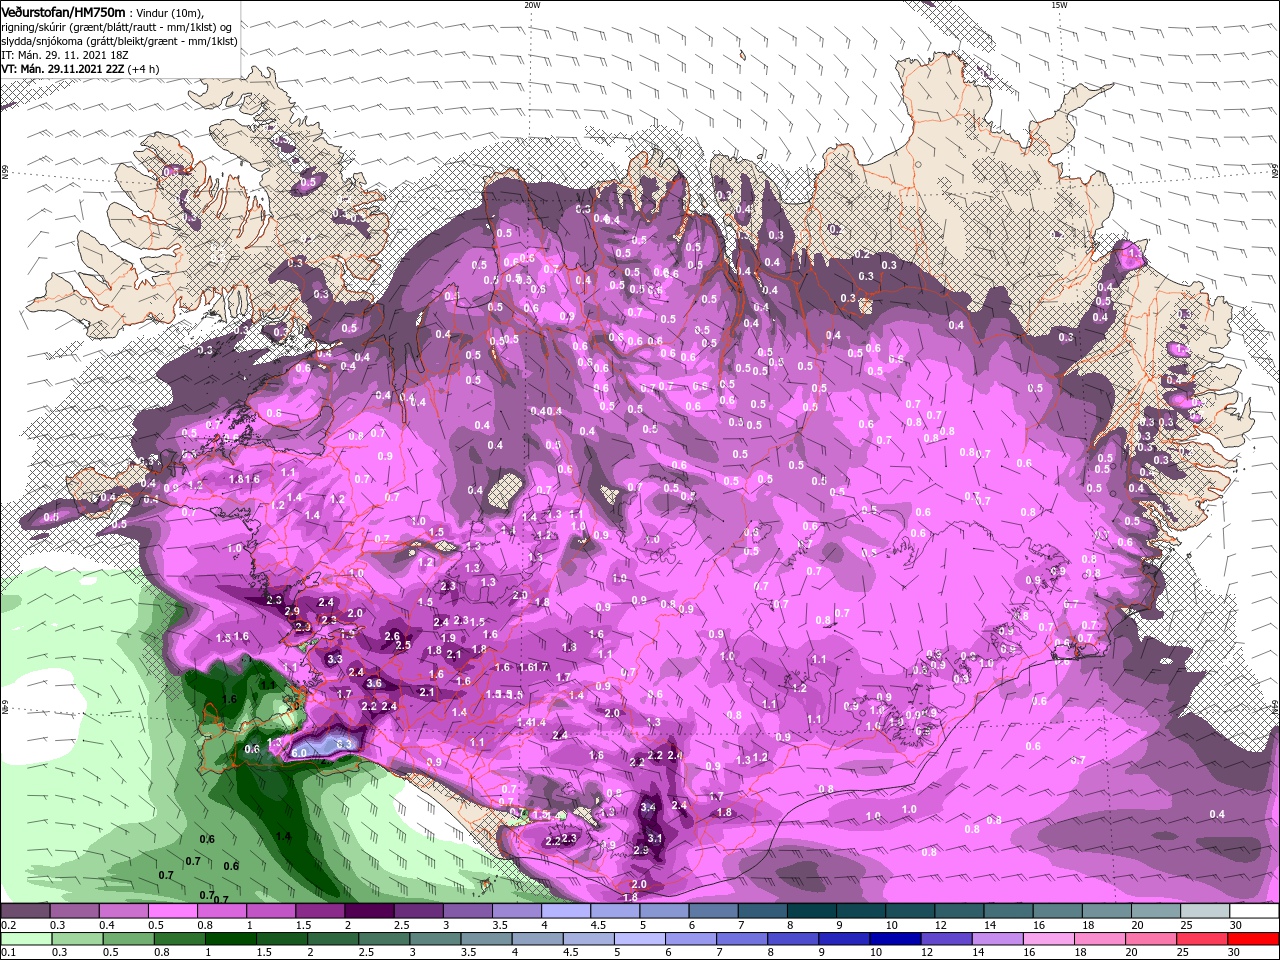The height and width of the screenshot is (960, 1280).
Task: Click the '(+4 h)' forecast offset text
Action: [144, 69]
